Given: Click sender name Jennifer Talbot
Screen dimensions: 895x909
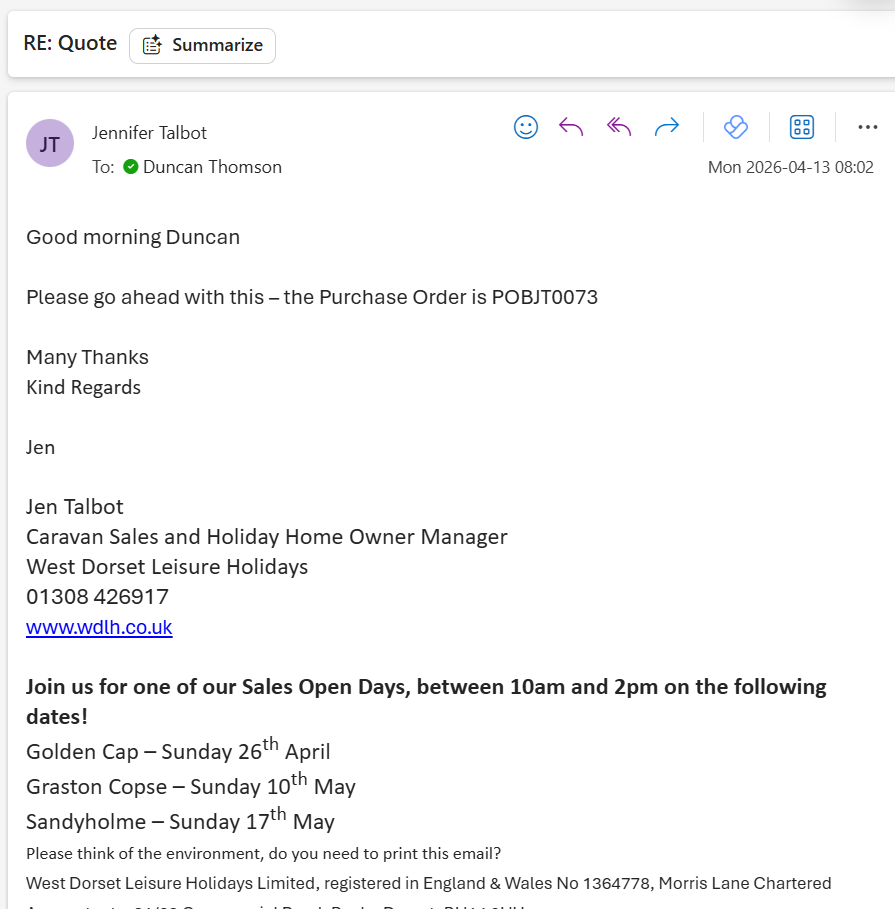Looking at the screenshot, I should (149, 133).
